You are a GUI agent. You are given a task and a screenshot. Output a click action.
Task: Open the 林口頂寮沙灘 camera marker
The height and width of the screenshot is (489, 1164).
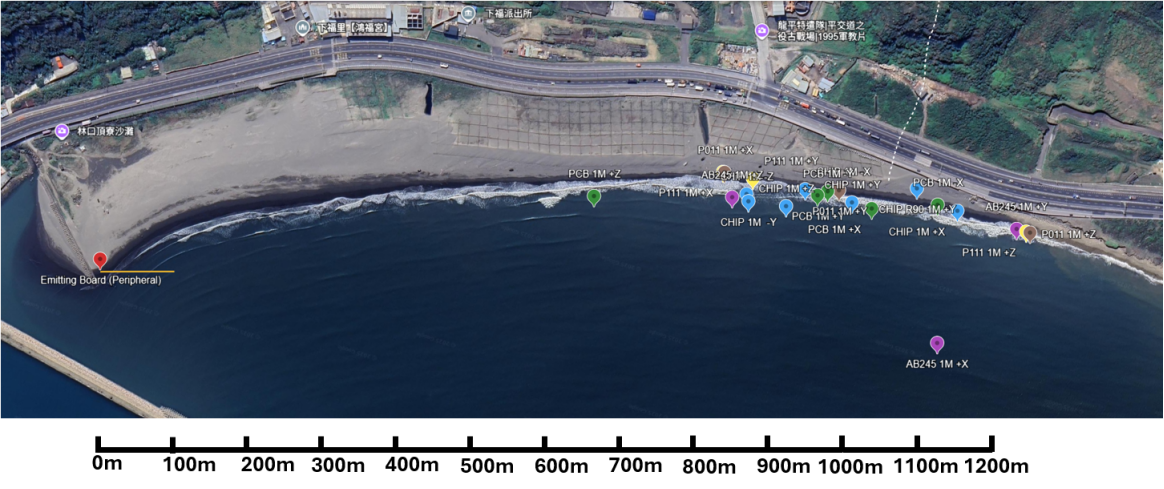coord(62,132)
